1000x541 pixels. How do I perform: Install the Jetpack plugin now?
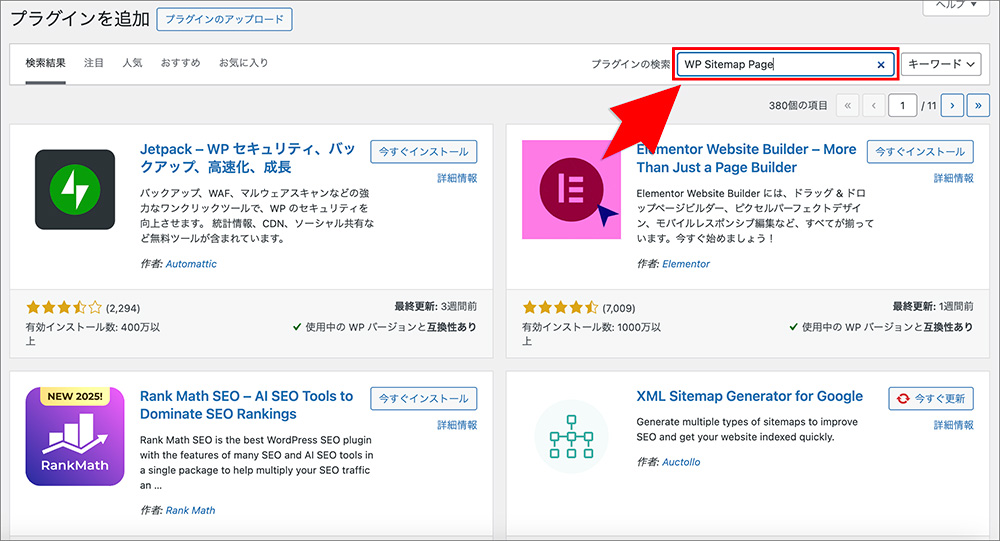pyautogui.click(x=423, y=152)
